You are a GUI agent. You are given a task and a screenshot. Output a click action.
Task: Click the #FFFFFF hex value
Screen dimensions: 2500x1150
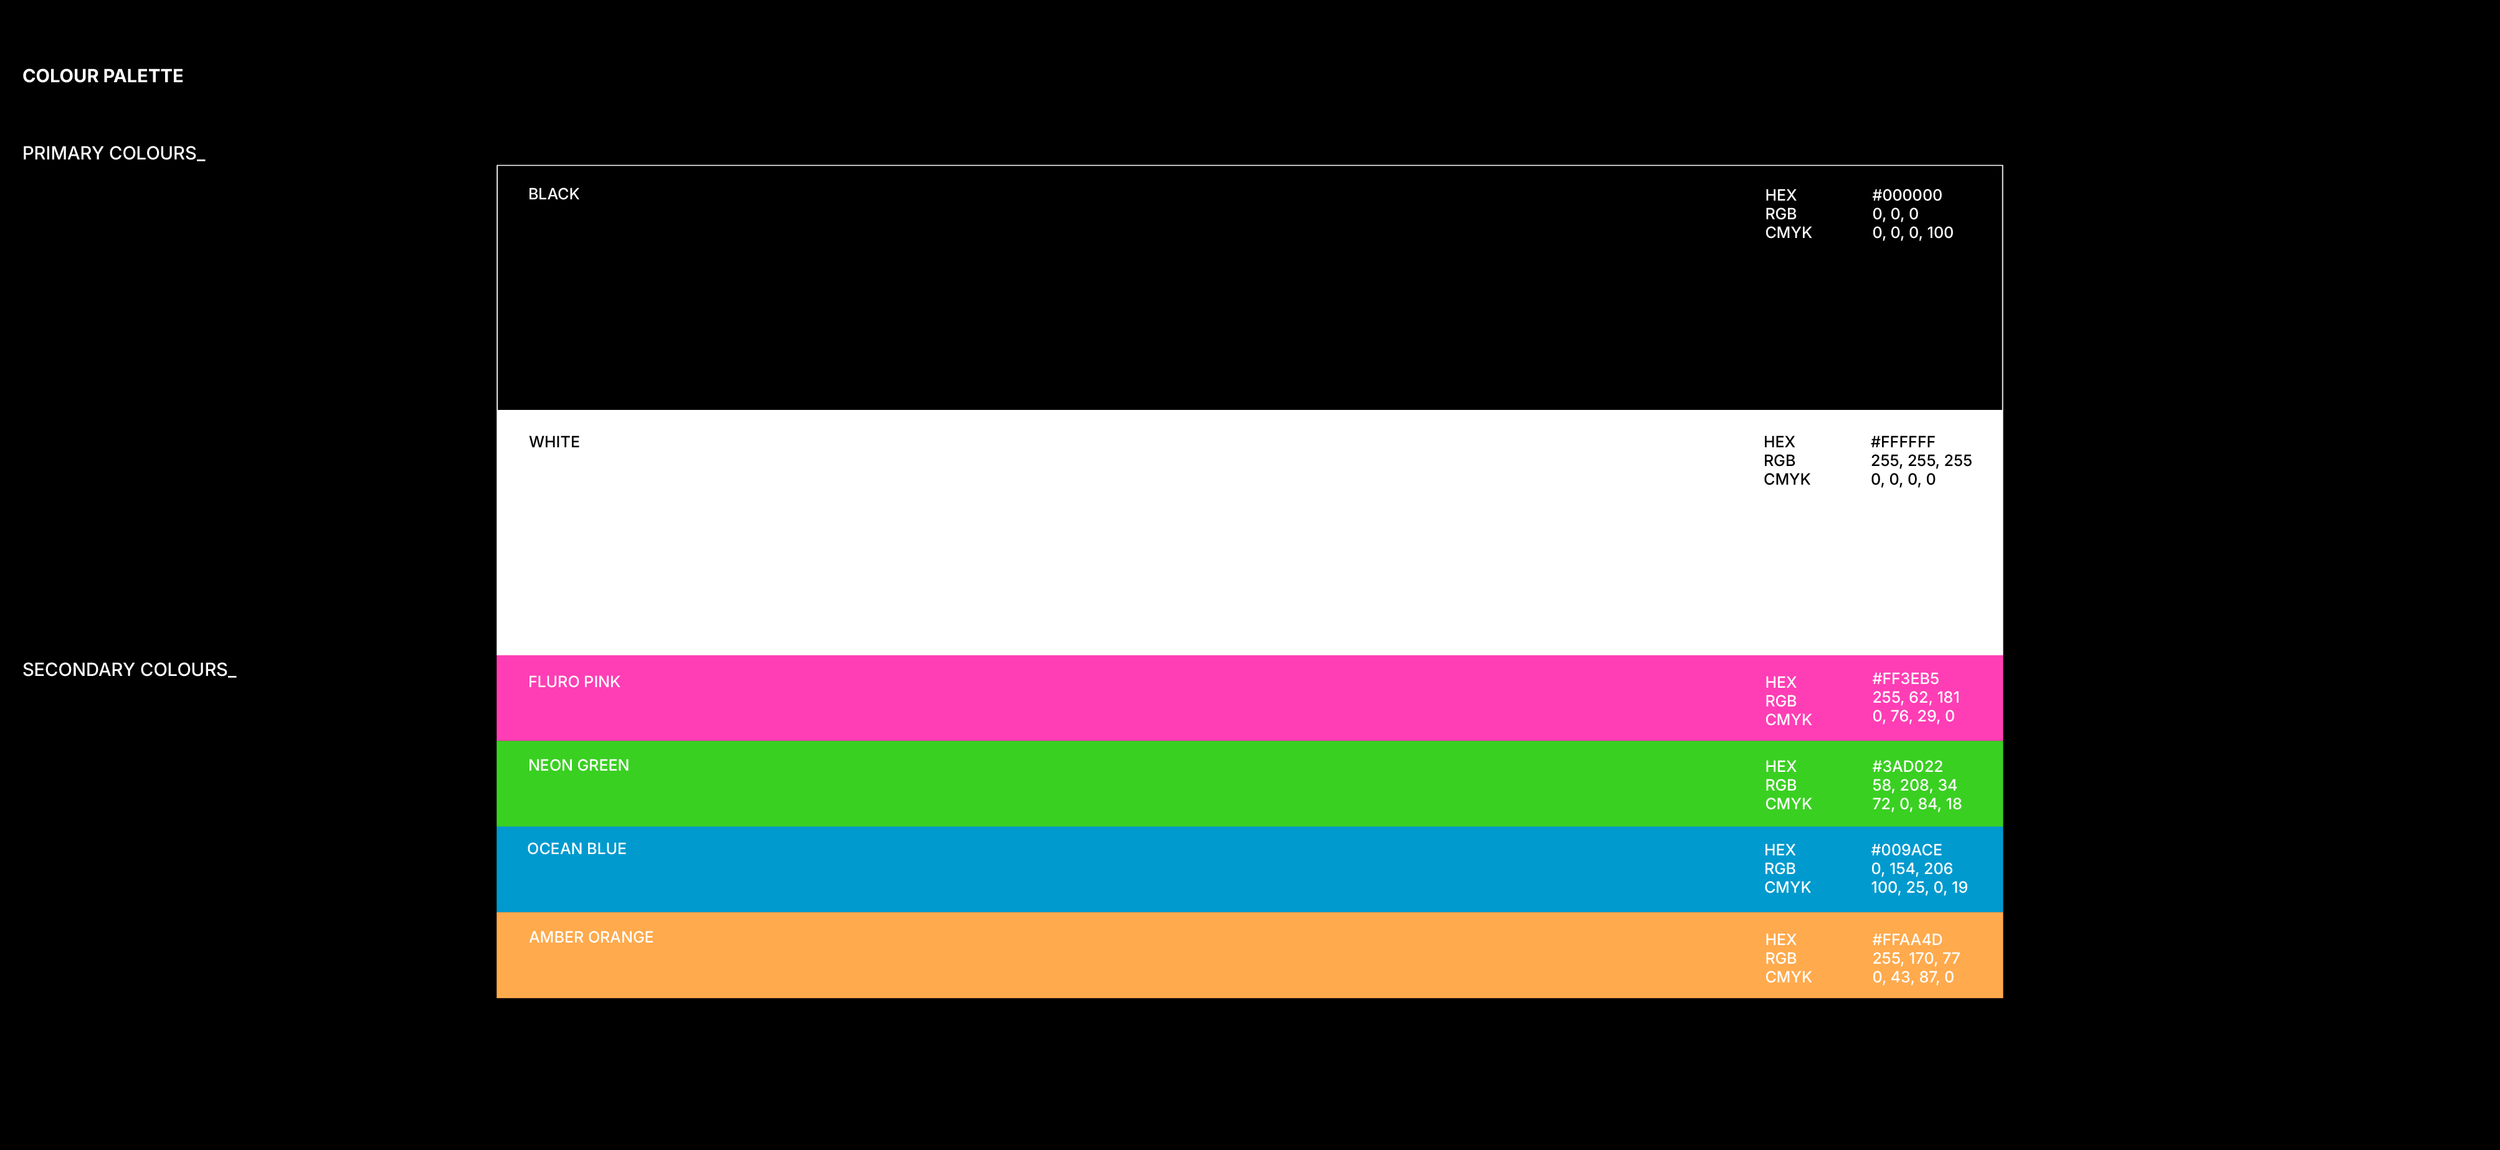point(1903,442)
